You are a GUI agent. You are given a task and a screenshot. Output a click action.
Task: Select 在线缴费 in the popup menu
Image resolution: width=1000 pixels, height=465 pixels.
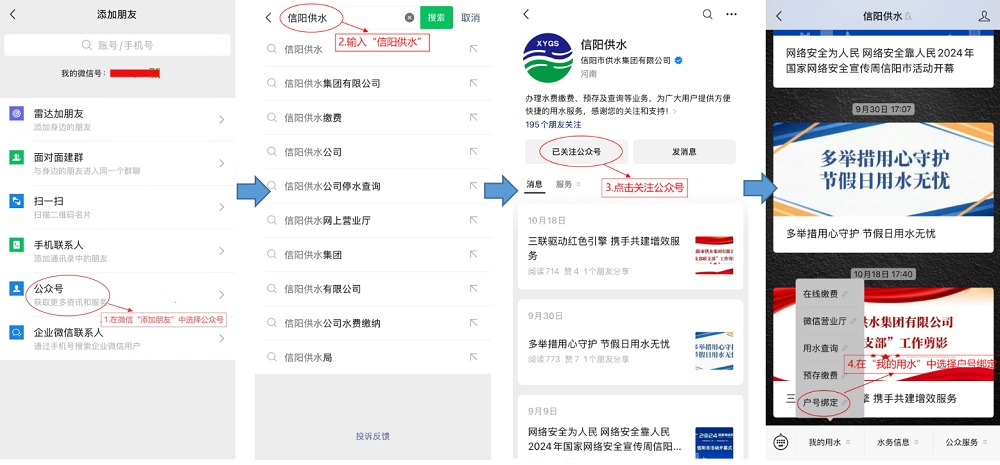pyautogui.click(x=820, y=294)
